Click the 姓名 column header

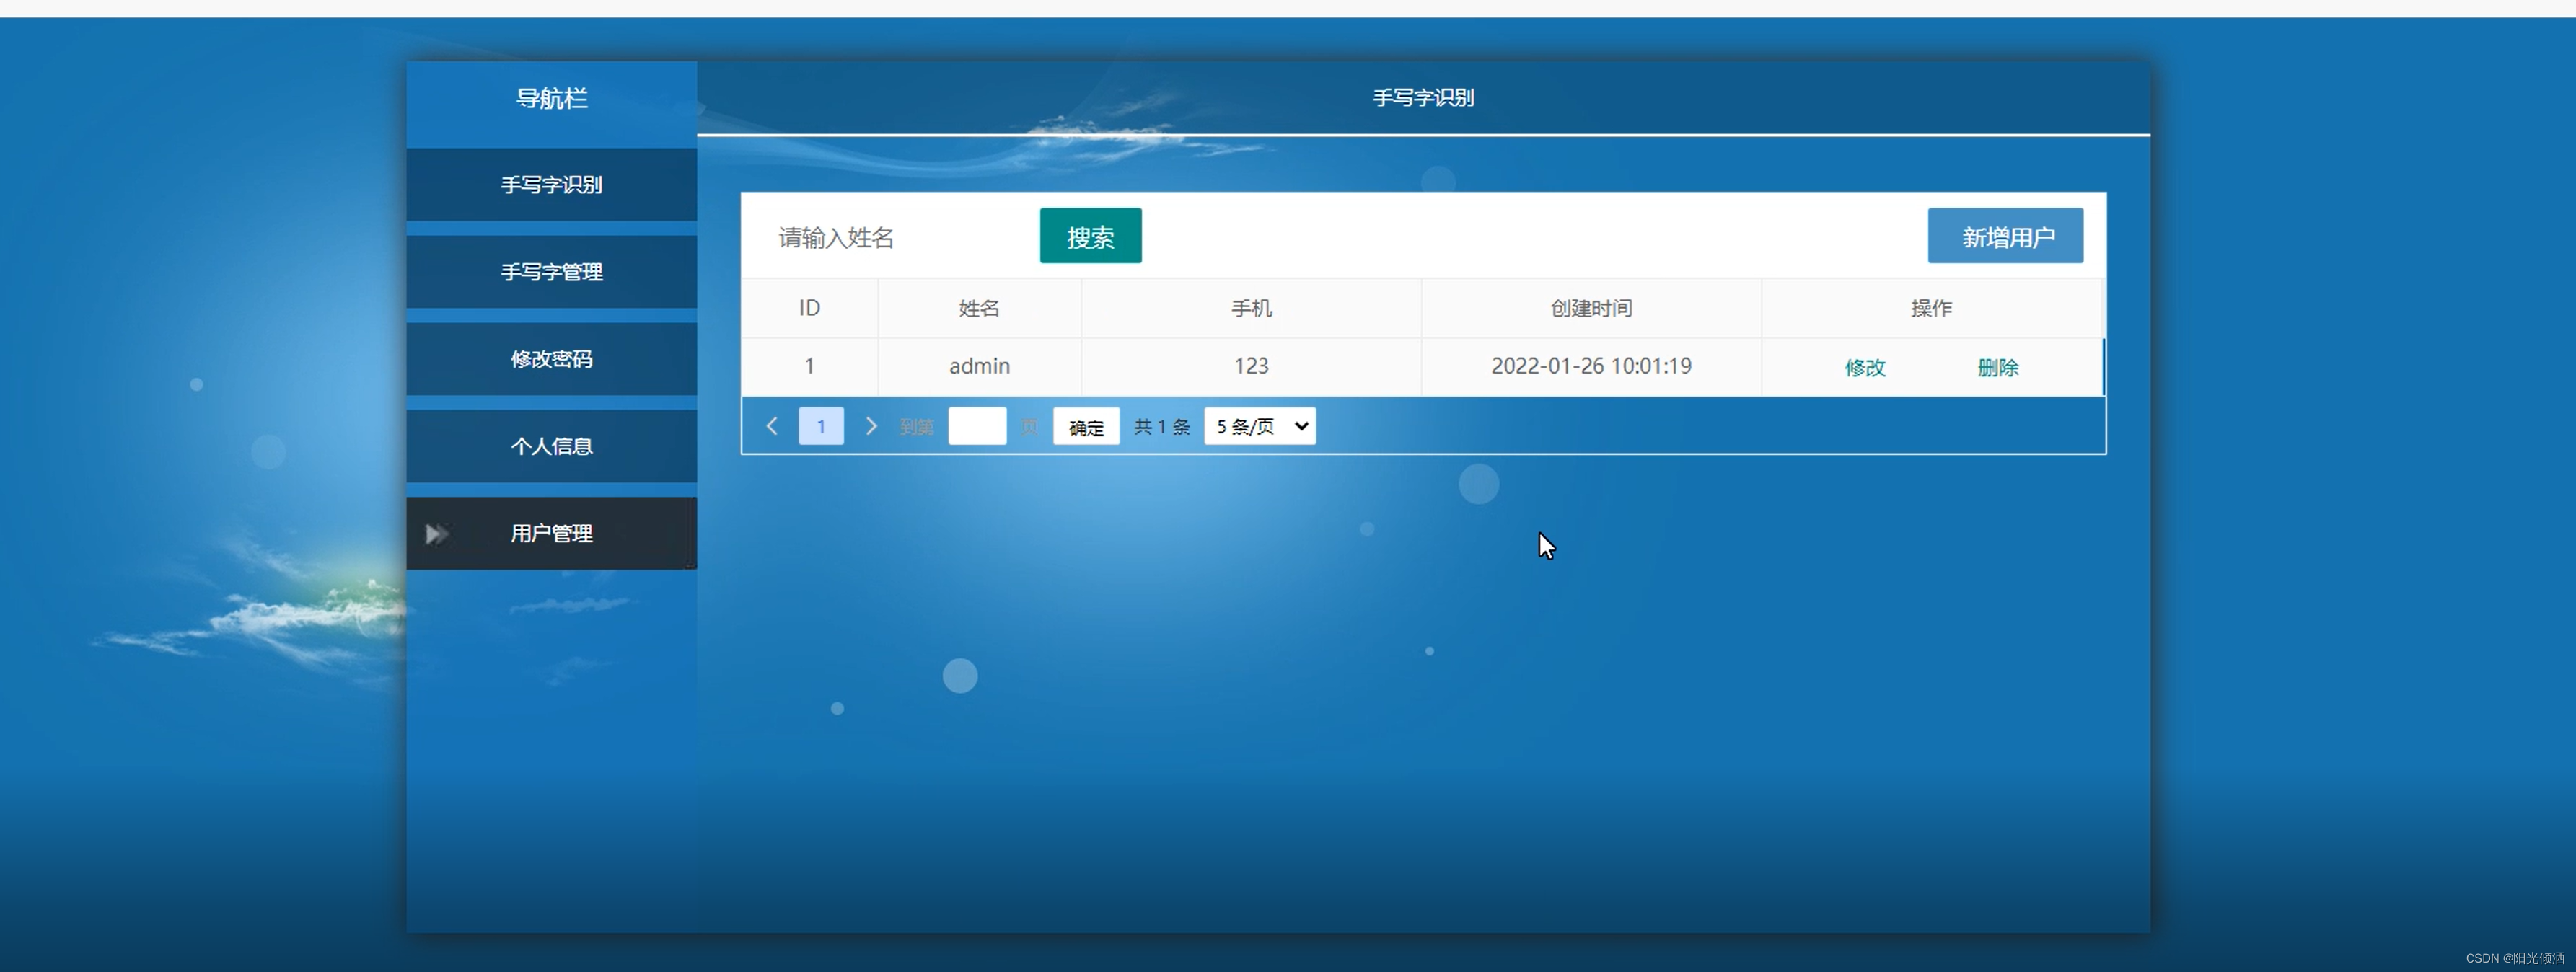978,308
